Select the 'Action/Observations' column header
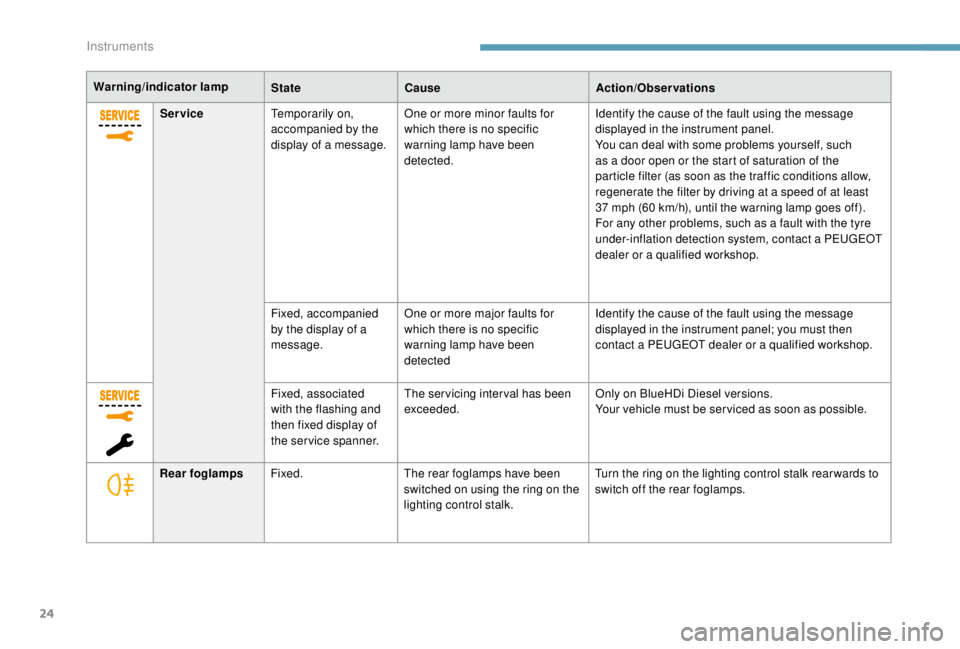Screen dimensions: 960x649 coord(655,88)
